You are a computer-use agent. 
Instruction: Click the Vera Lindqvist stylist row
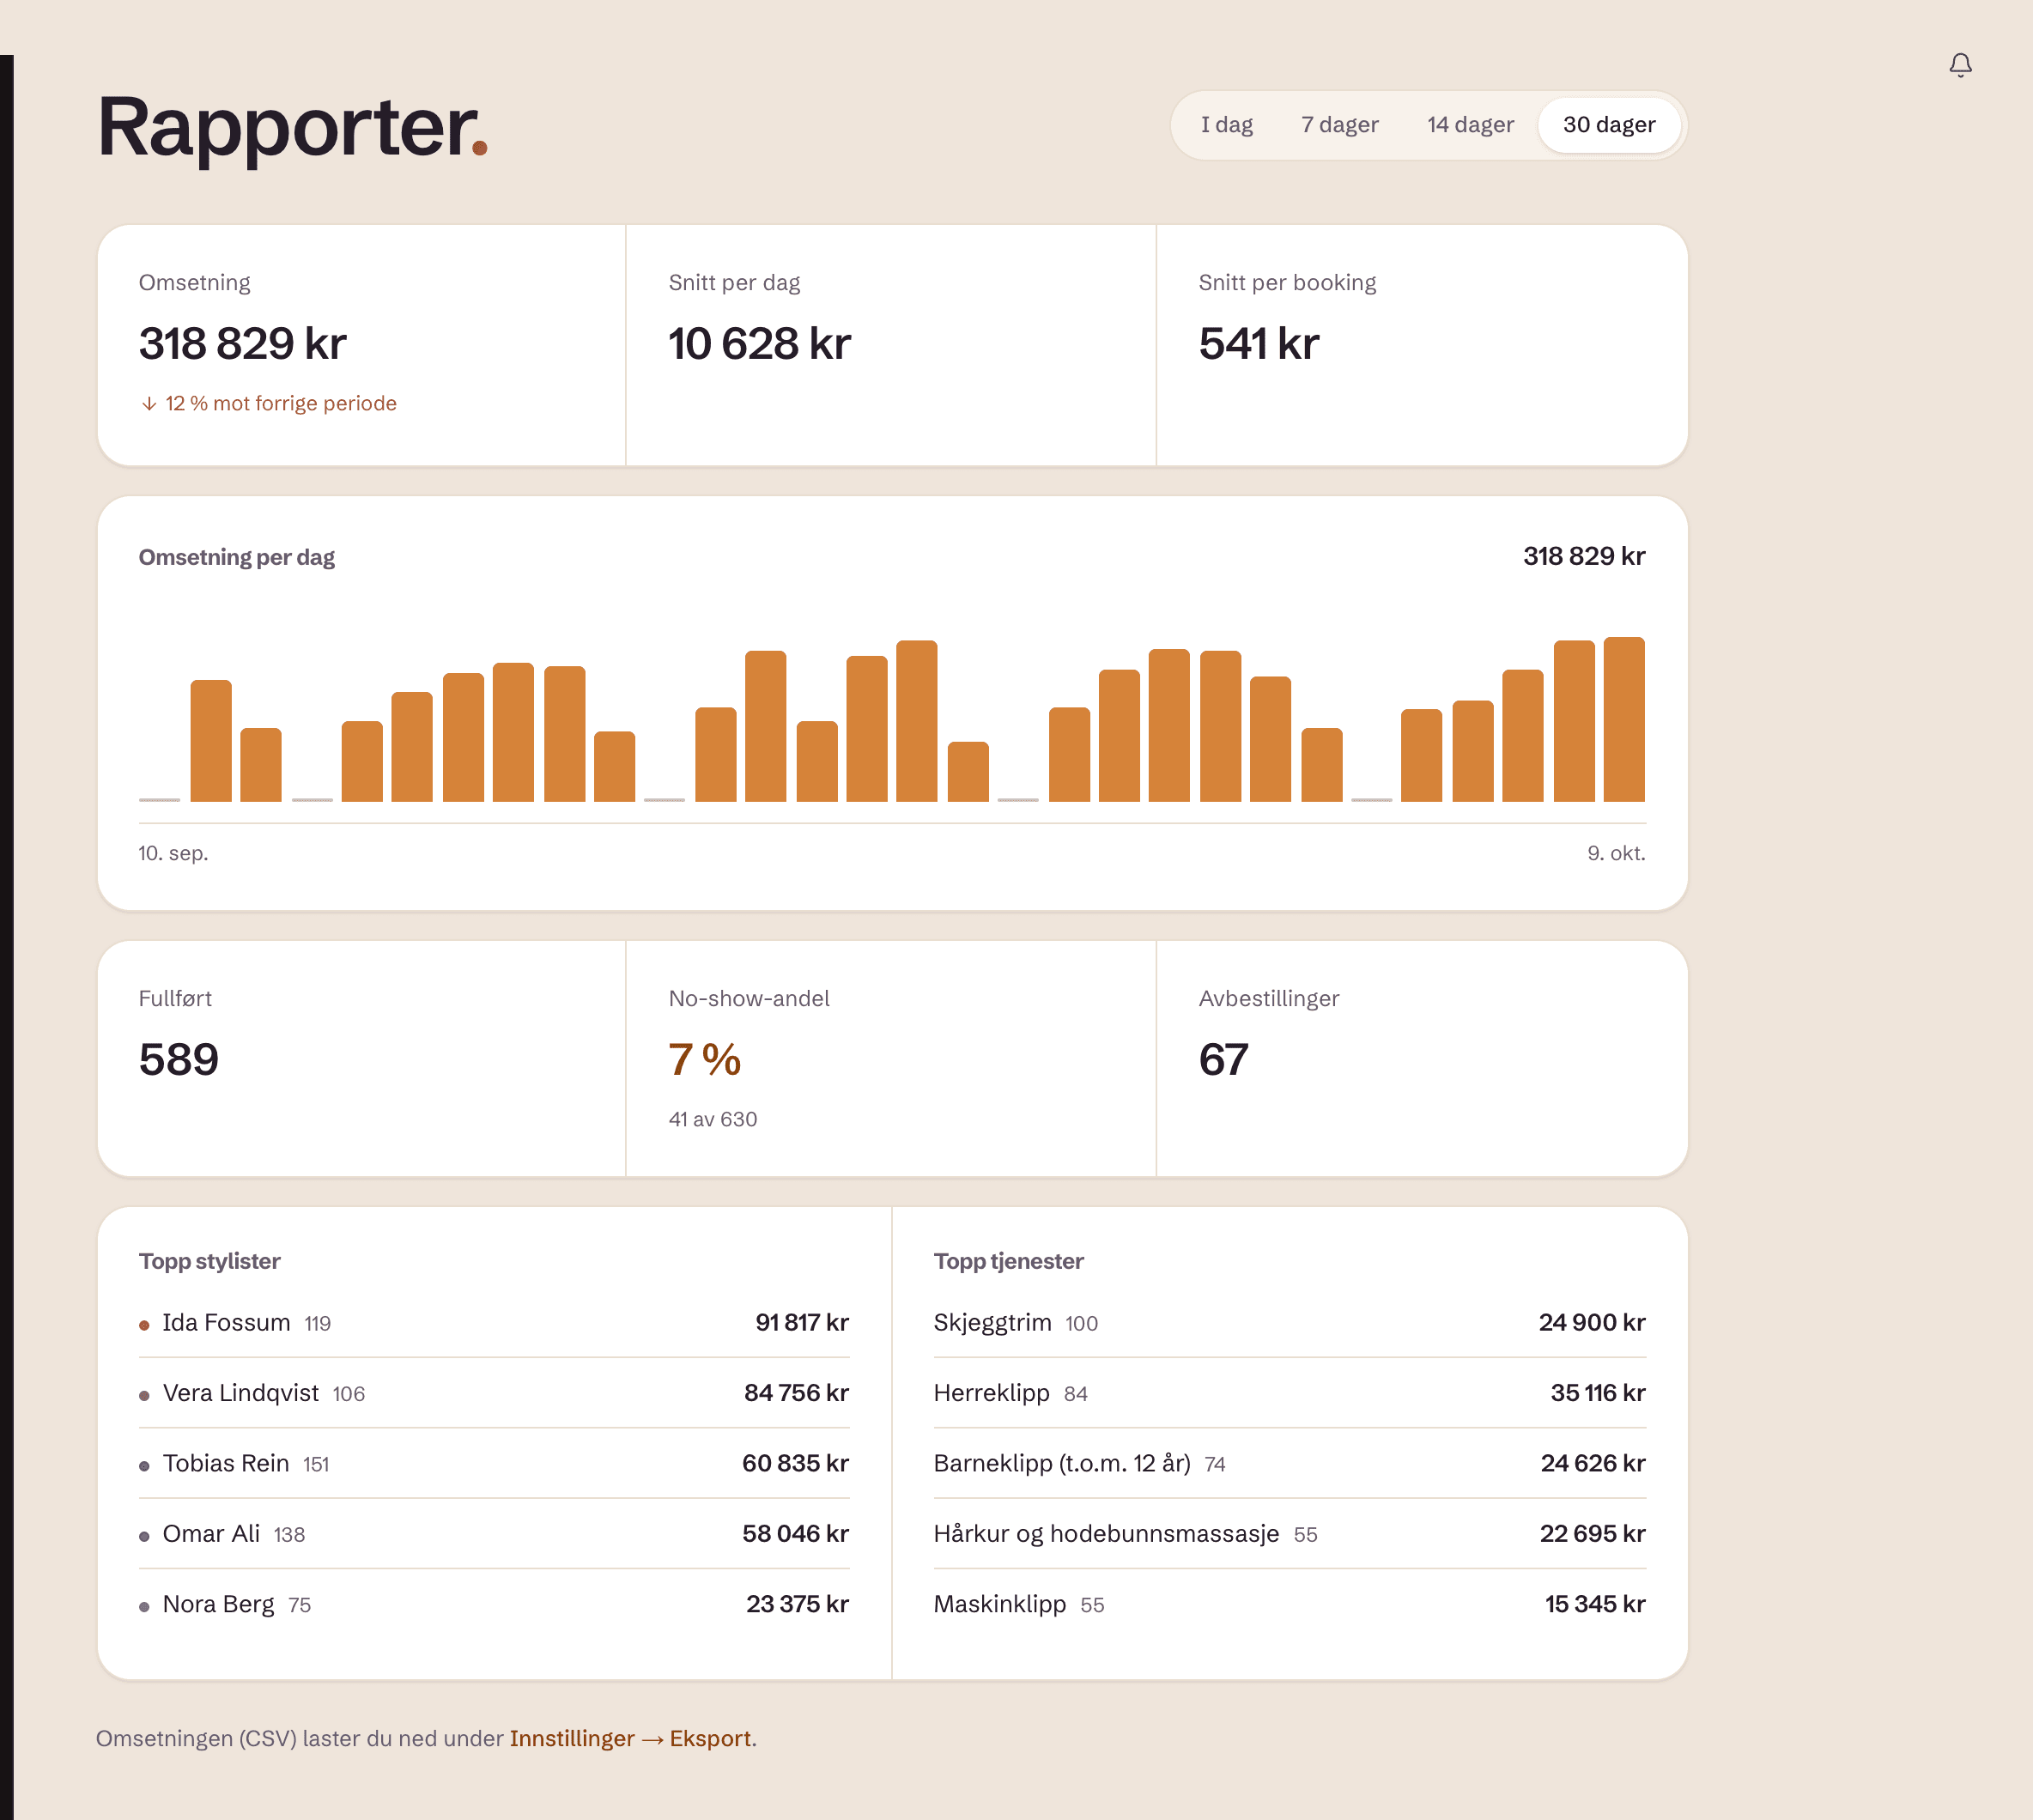494,1392
